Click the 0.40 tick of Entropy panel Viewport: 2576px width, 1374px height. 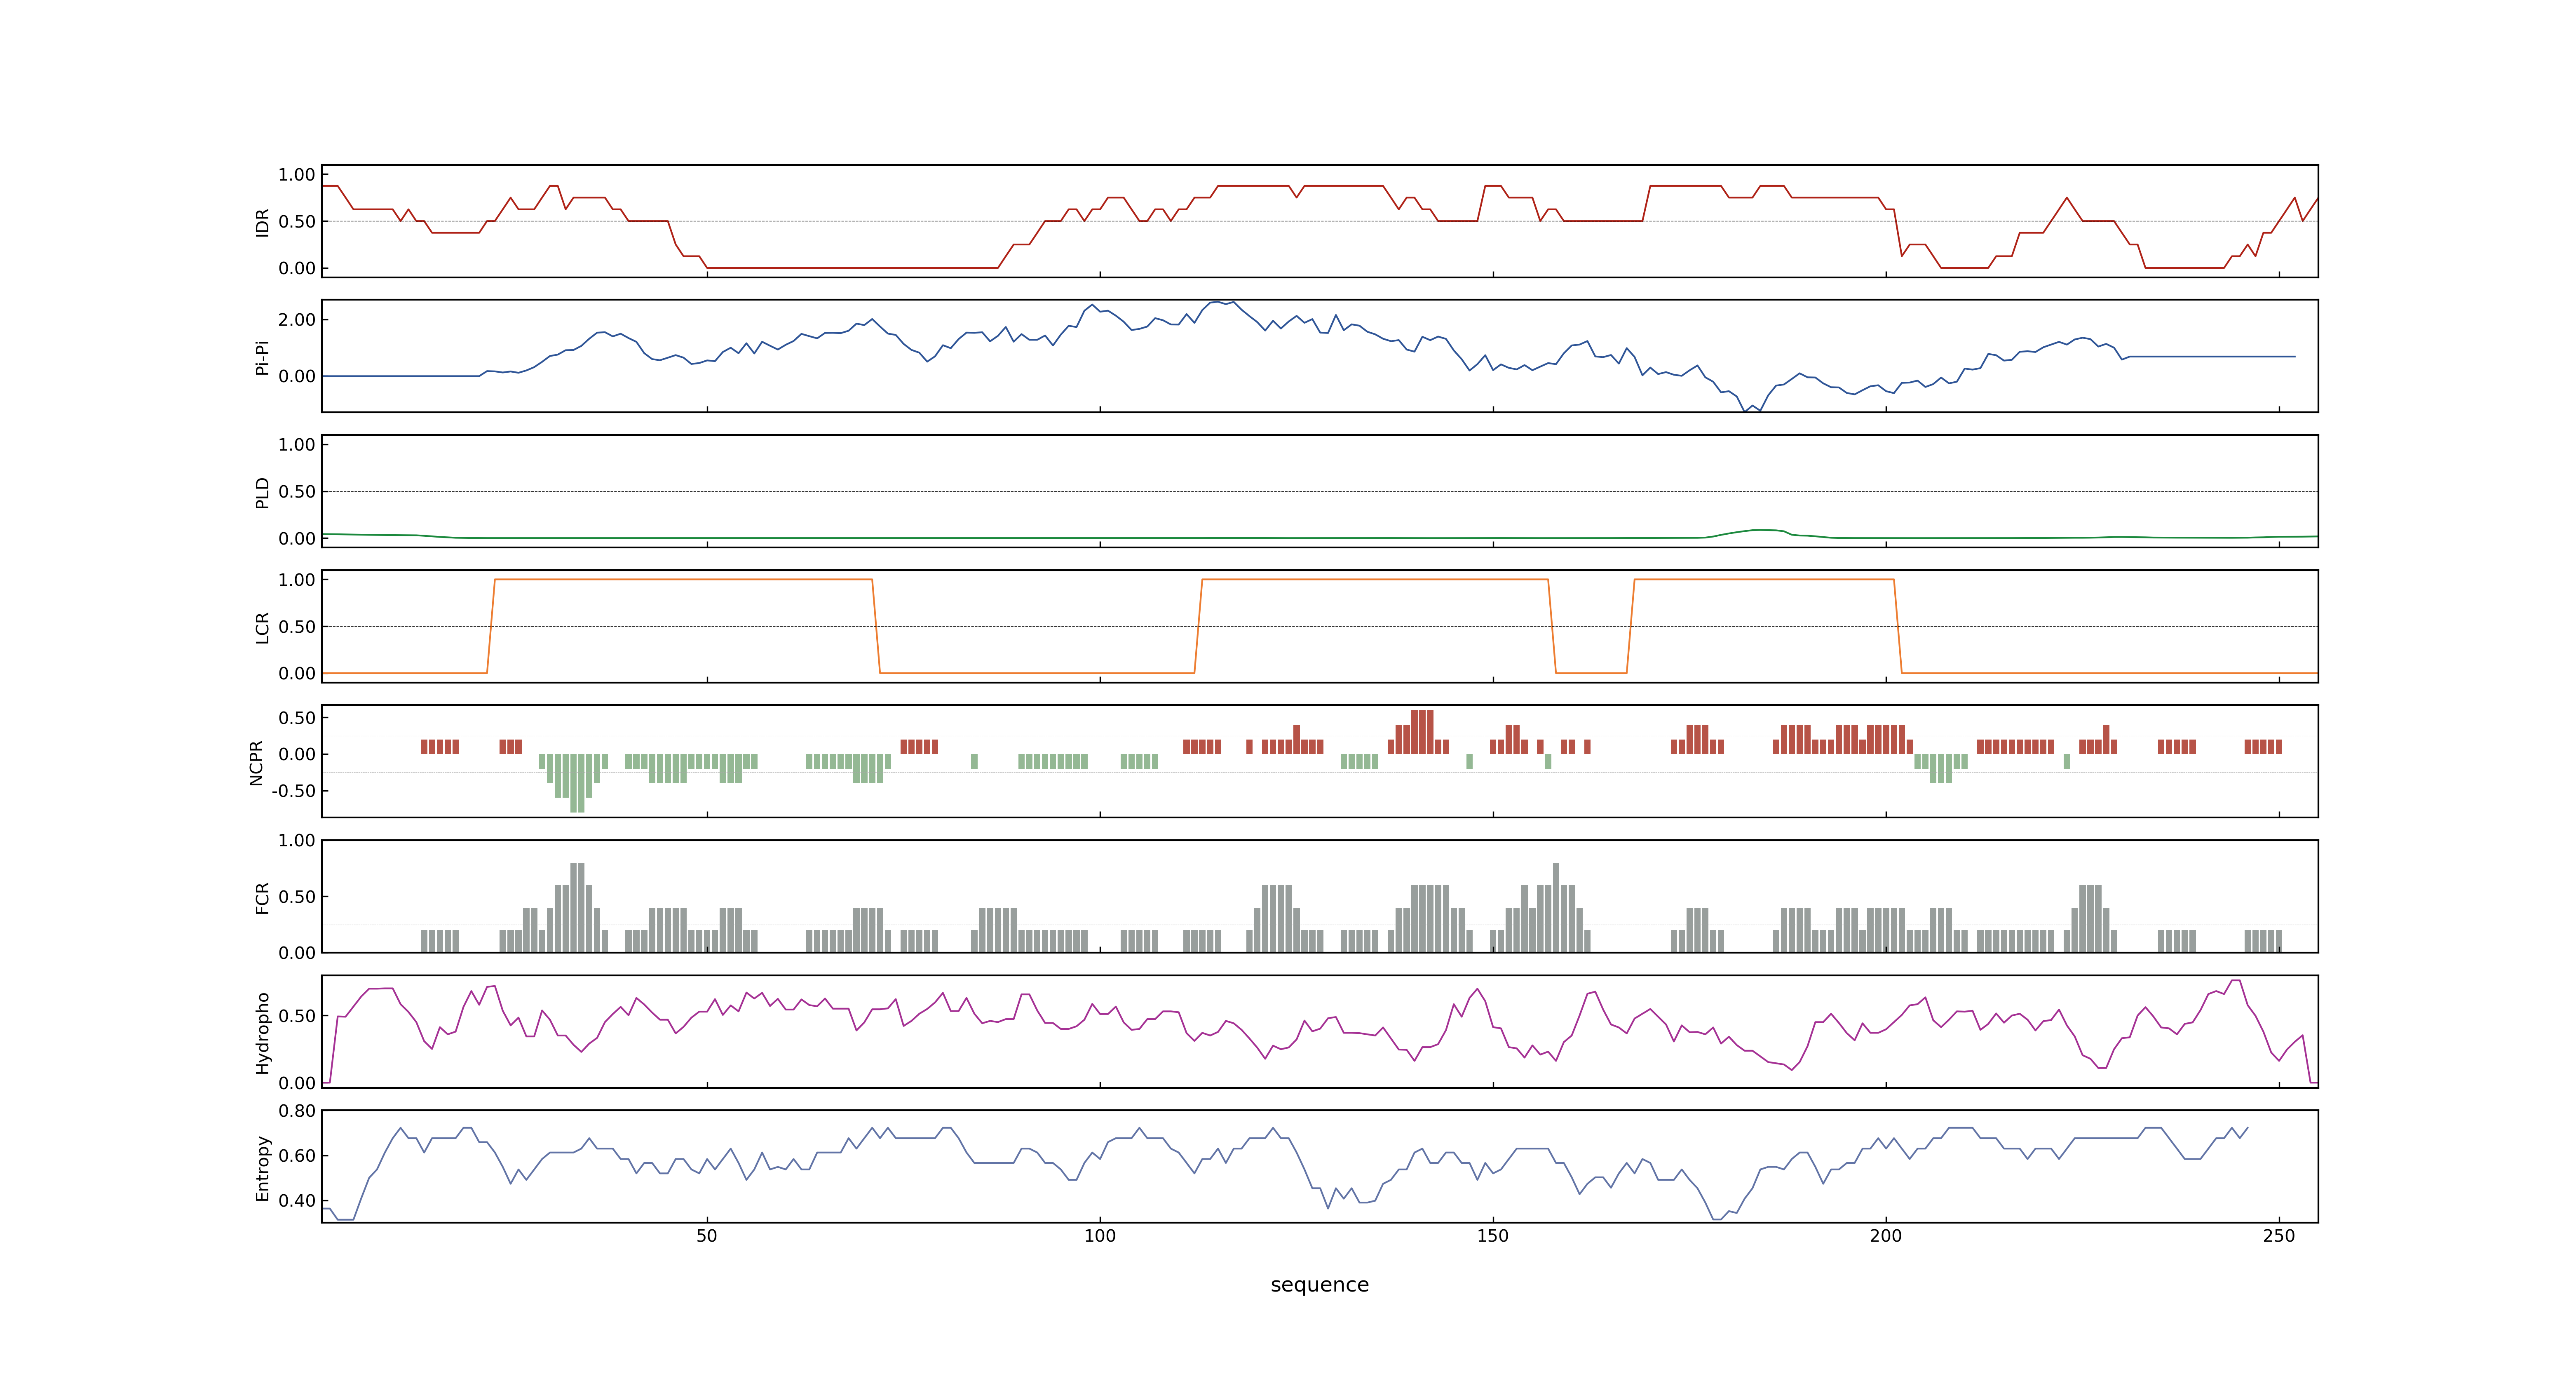point(297,1200)
